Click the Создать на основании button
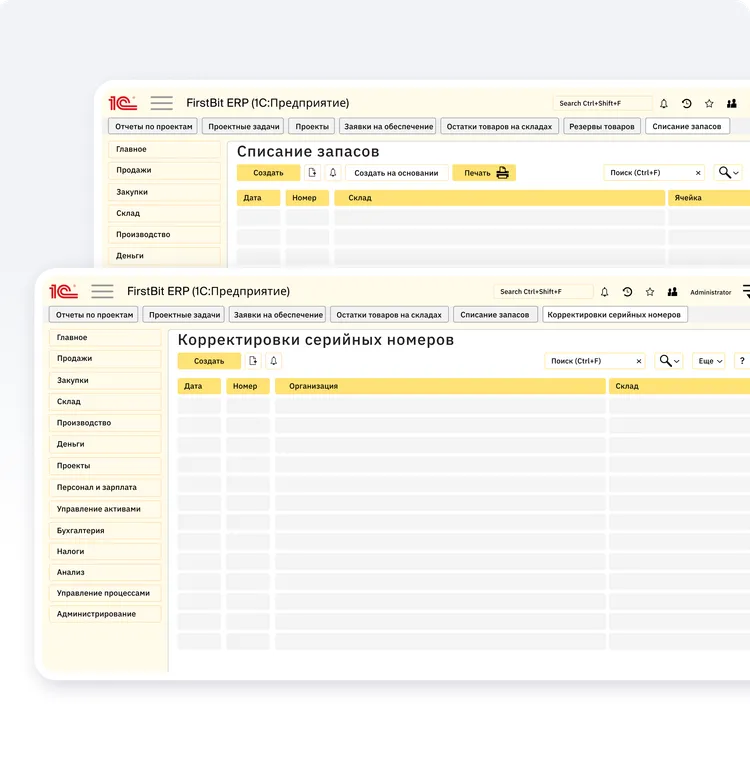This screenshot has height=760, width=750. (396, 173)
